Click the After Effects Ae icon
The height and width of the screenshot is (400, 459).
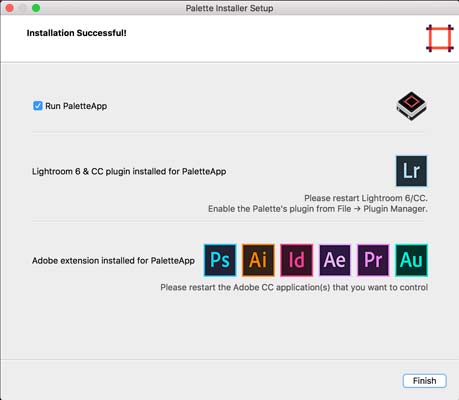(335, 260)
